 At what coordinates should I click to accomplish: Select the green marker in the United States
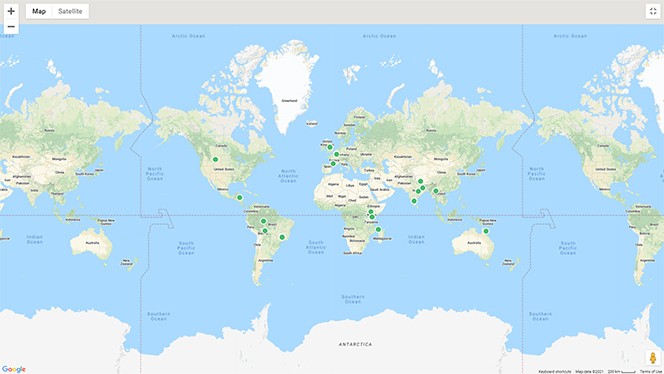point(216,160)
